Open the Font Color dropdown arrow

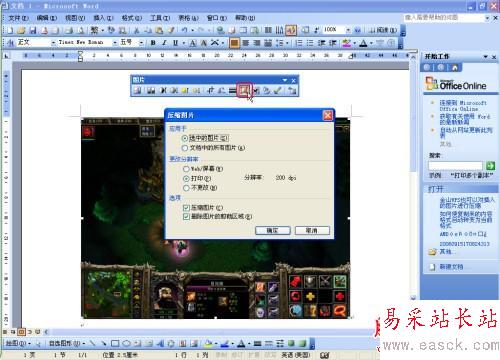(x=371, y=43)
